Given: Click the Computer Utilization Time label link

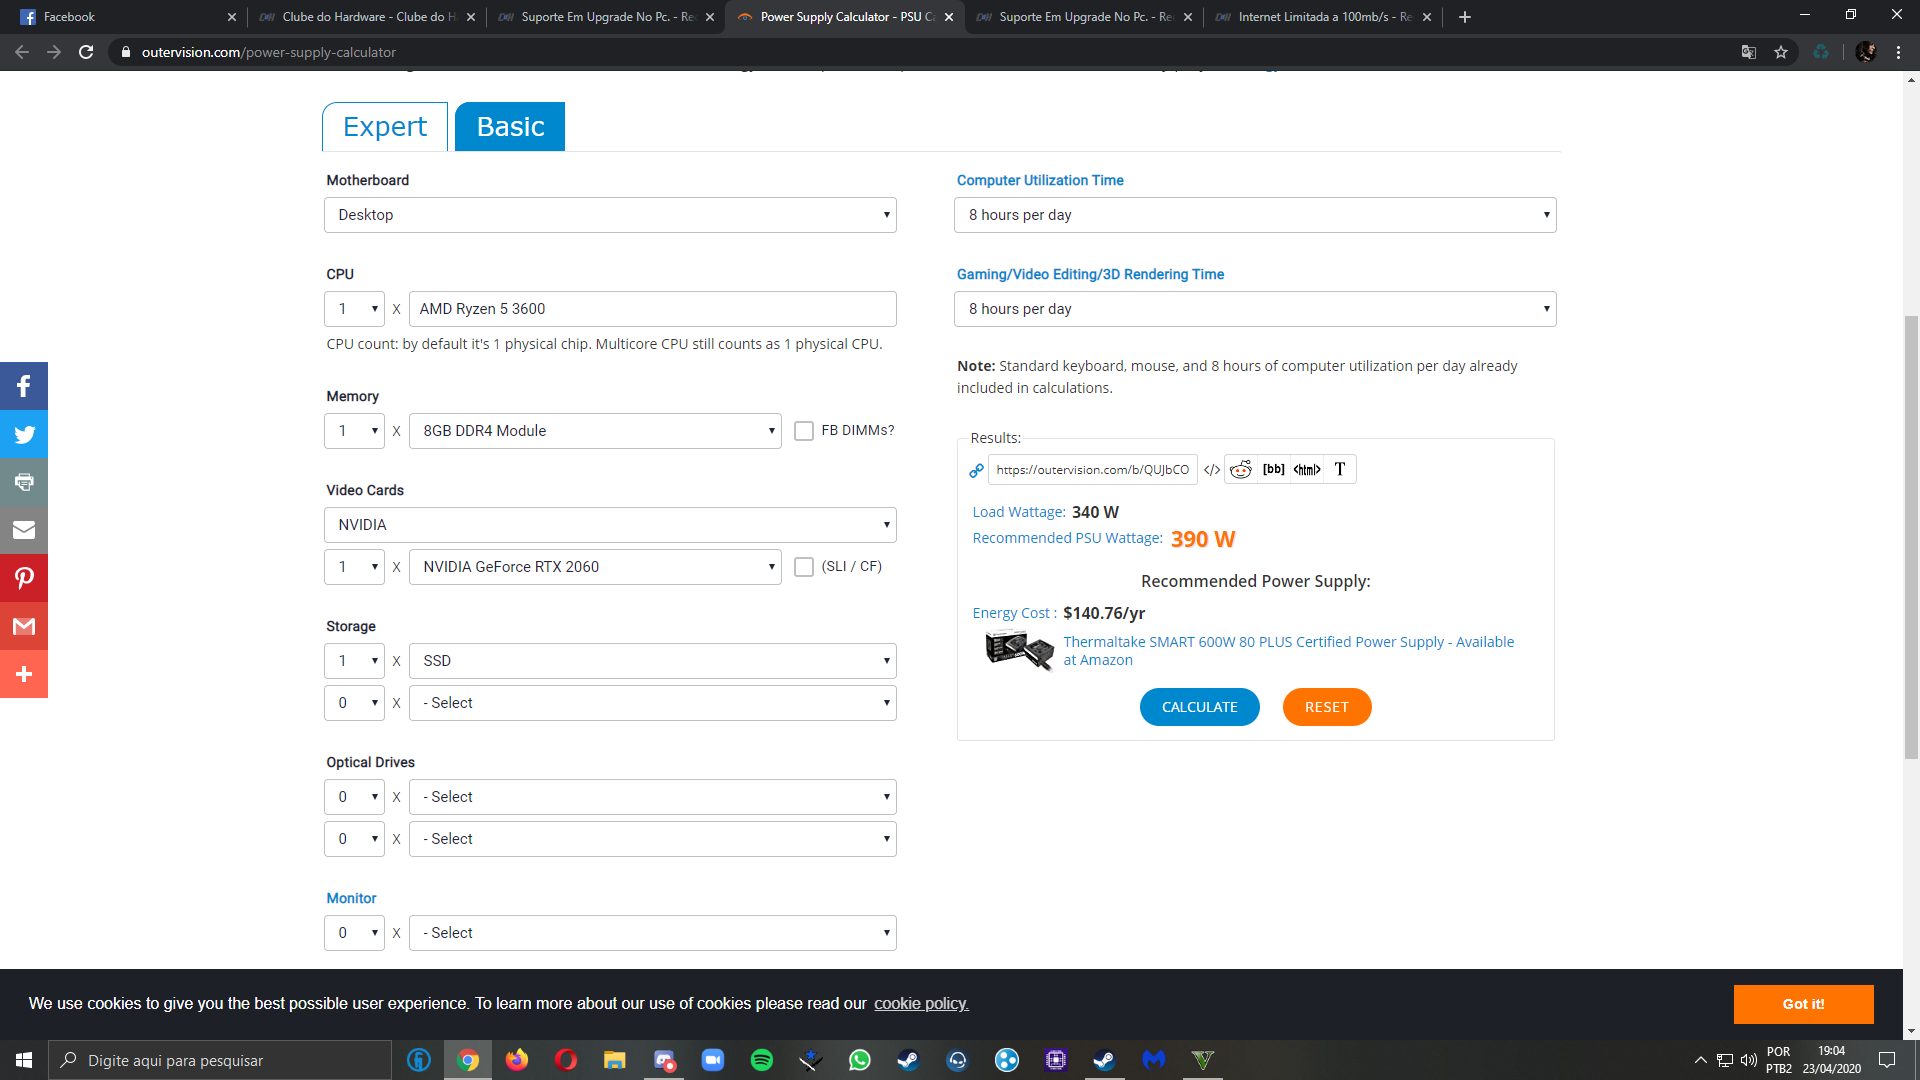Looking at the screenshot, I should (x=1040, y=180).
